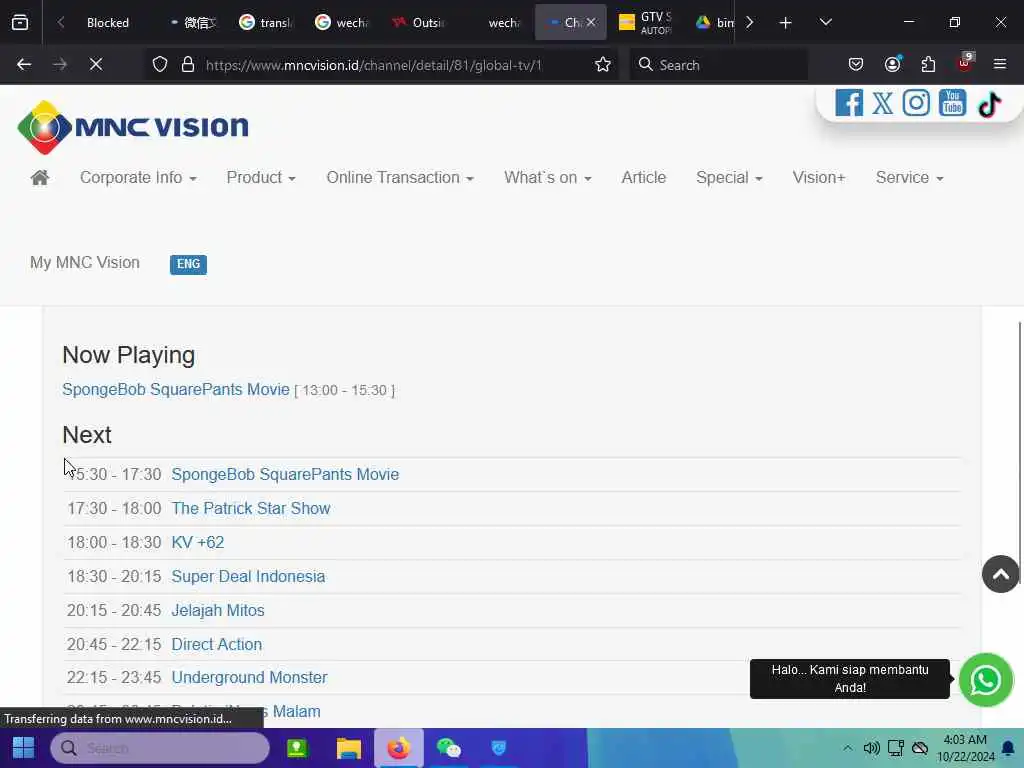Expand the Product dropdown menu
This screenshot has width=1024, height=768.
(261, 178)
